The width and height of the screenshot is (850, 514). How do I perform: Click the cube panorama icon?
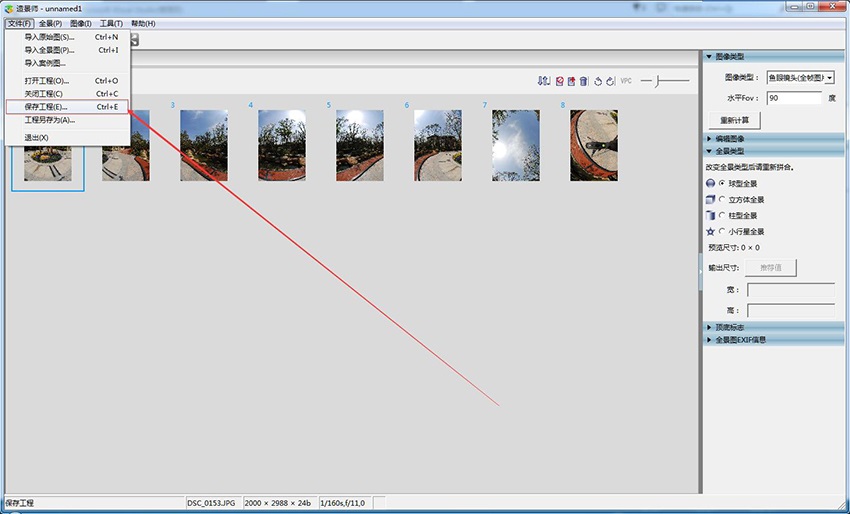point(710,200)
